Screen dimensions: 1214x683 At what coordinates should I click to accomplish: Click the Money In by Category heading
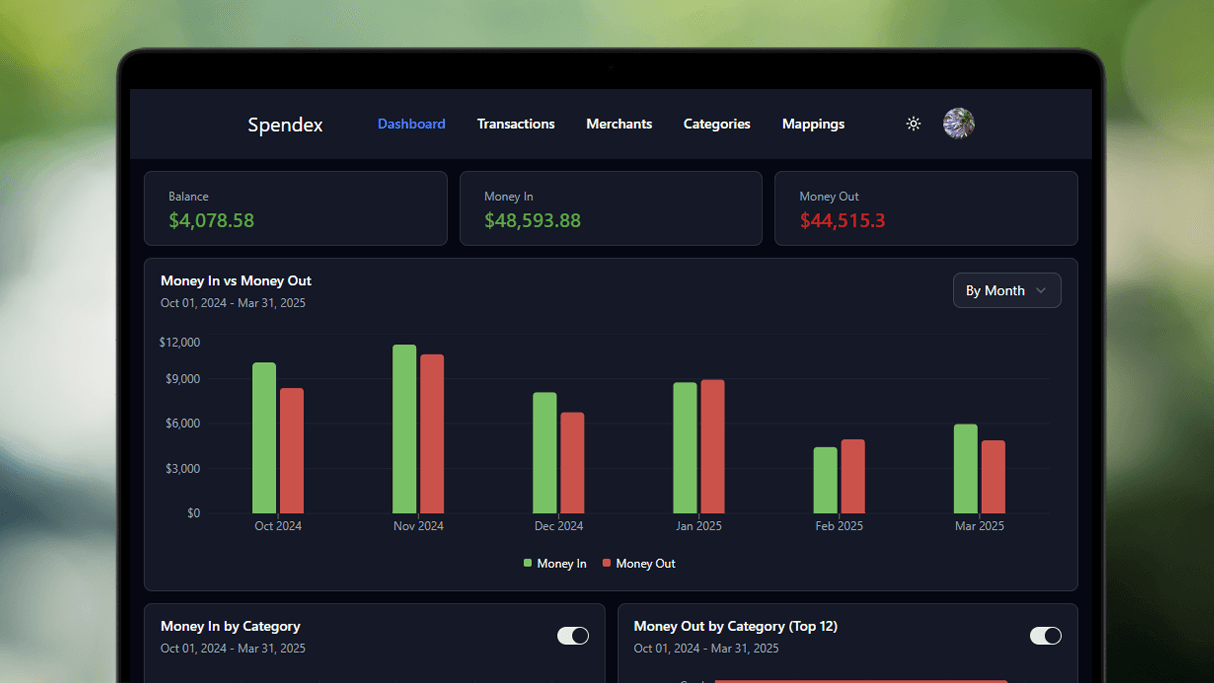coord(230,627)
